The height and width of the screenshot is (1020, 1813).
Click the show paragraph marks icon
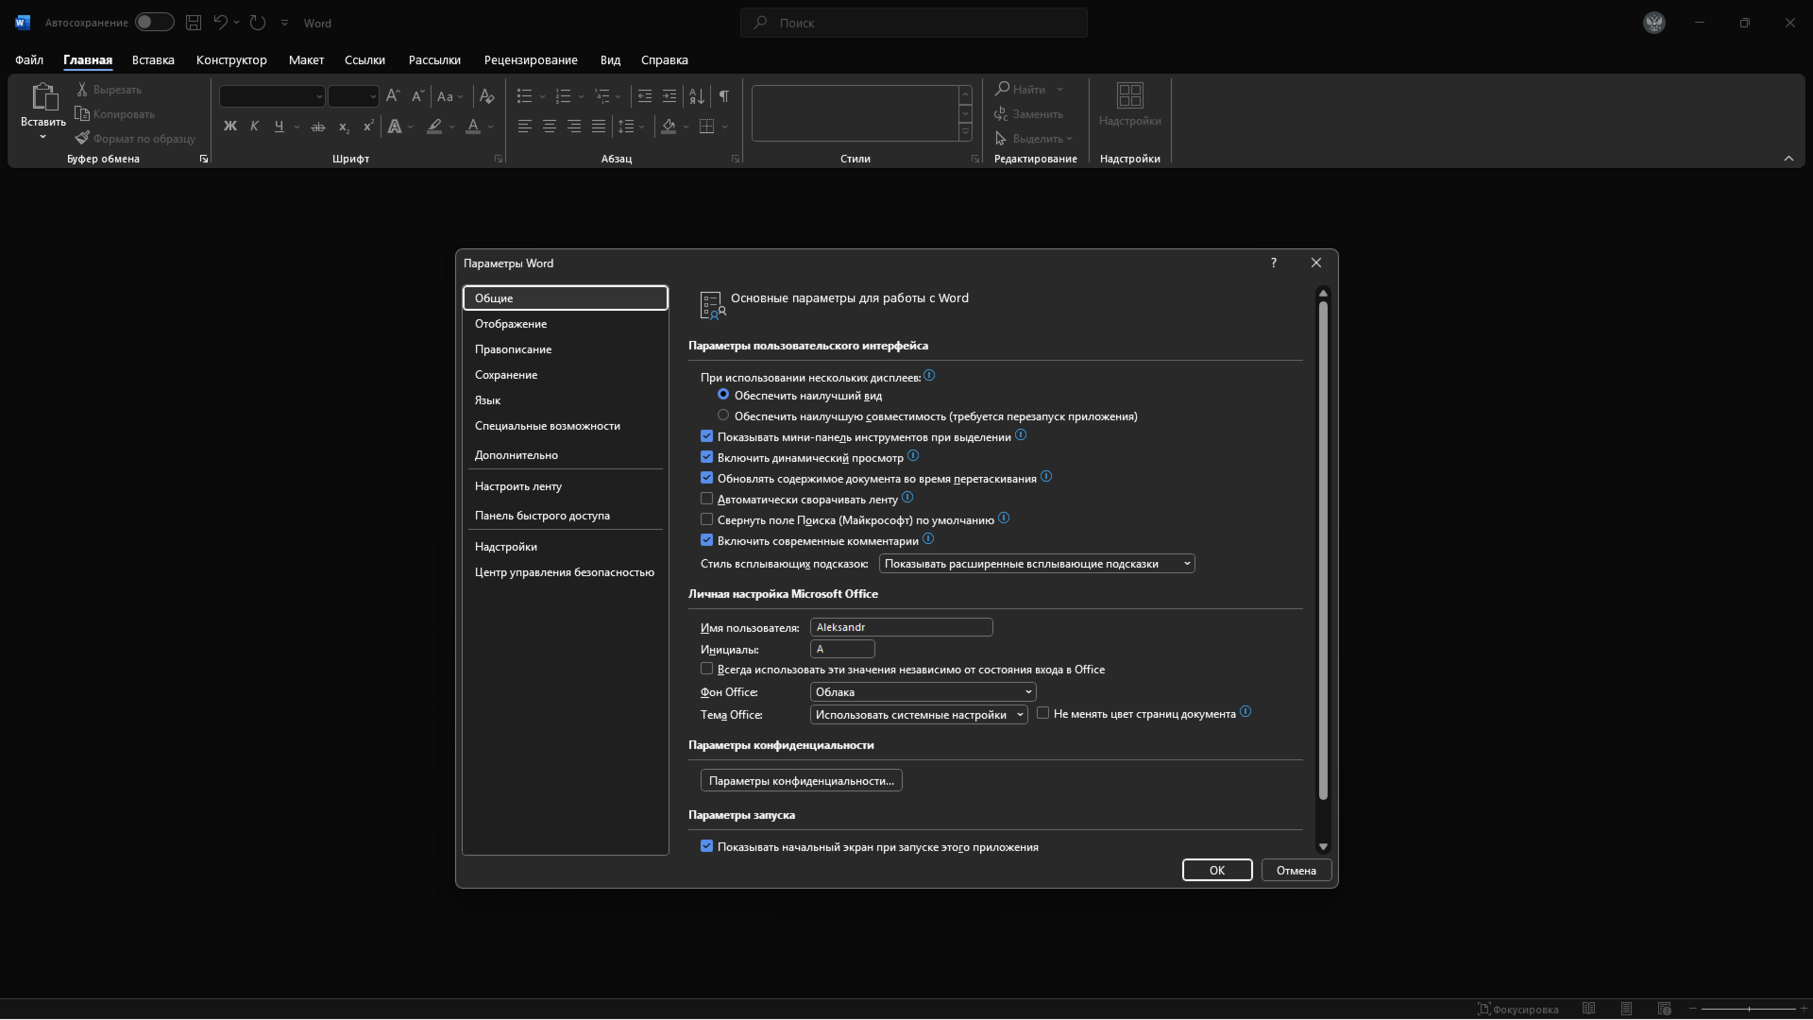723,96
